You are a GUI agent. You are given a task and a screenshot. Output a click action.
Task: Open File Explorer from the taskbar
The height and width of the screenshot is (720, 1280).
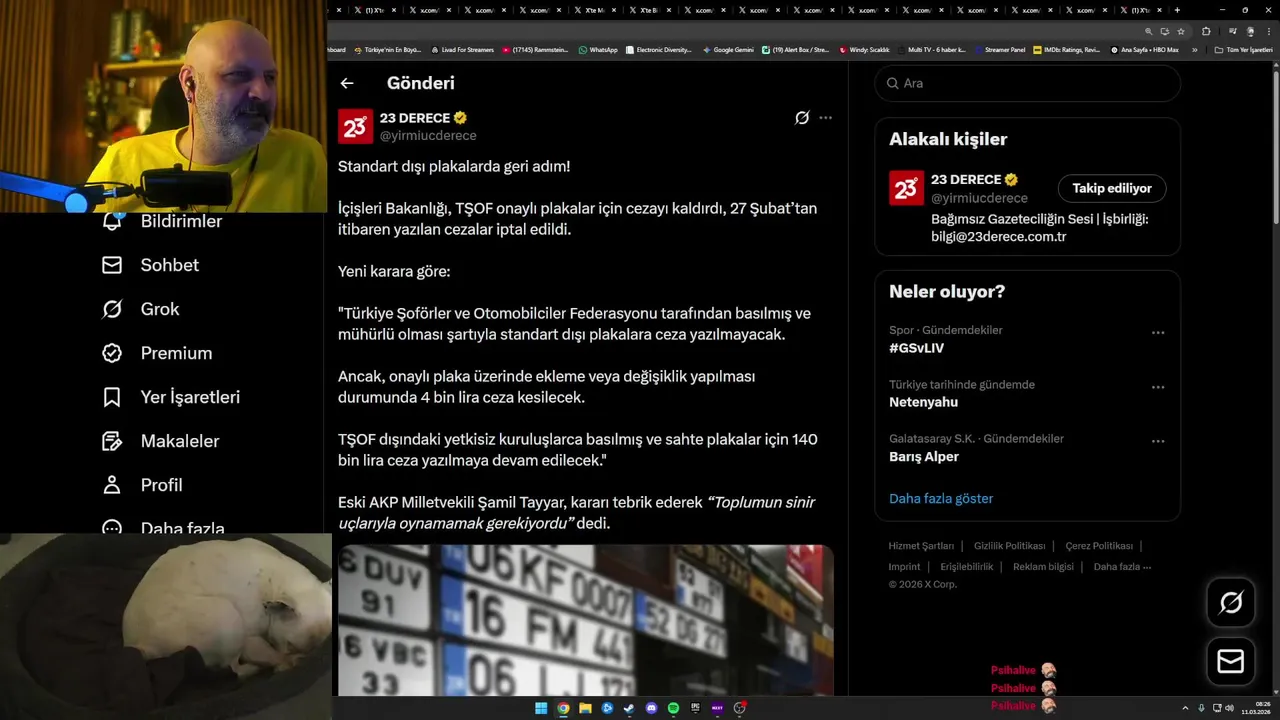coord(585,708)
